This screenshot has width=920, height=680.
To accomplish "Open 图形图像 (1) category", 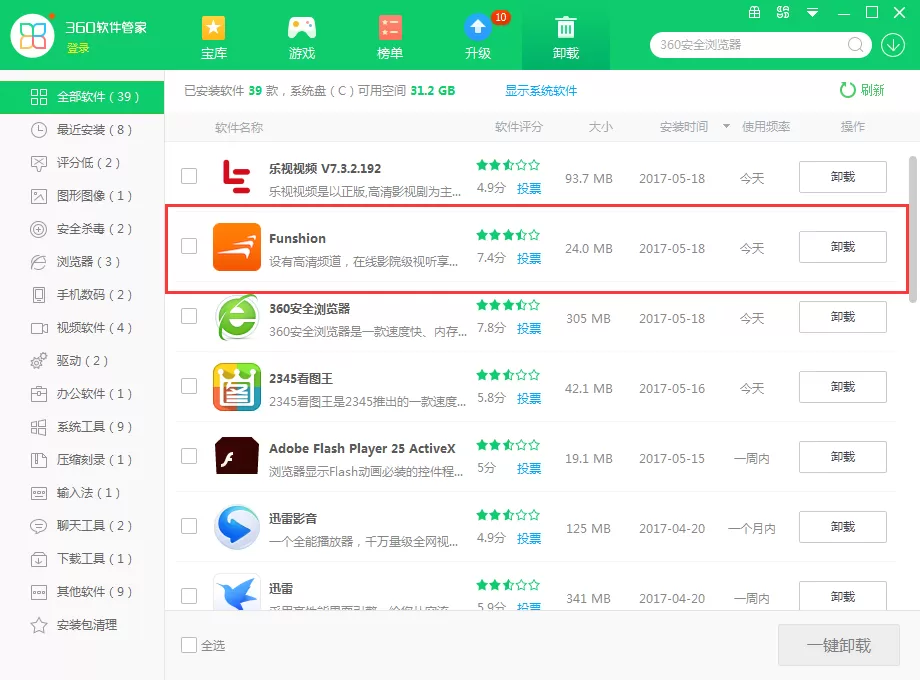I will tap(82, 195).
